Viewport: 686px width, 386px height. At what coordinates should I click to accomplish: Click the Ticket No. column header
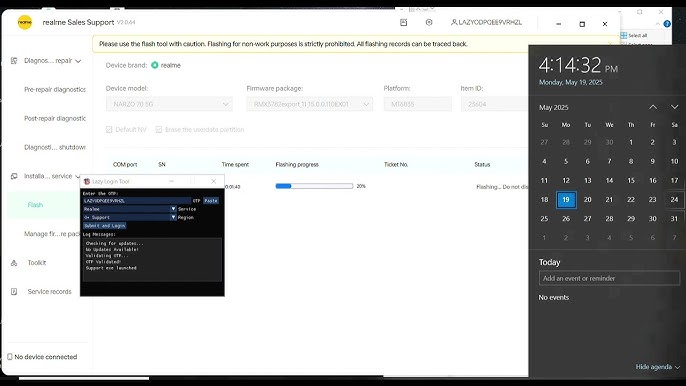click(x=396, y=165)
